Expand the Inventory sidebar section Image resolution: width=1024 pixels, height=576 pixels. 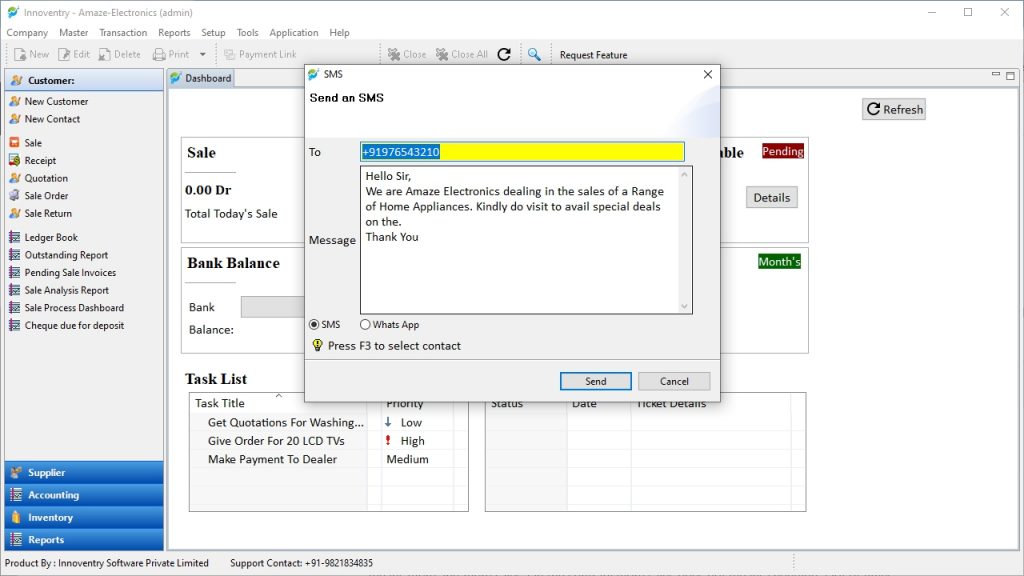pyautogui.click(x=84, y=517)
